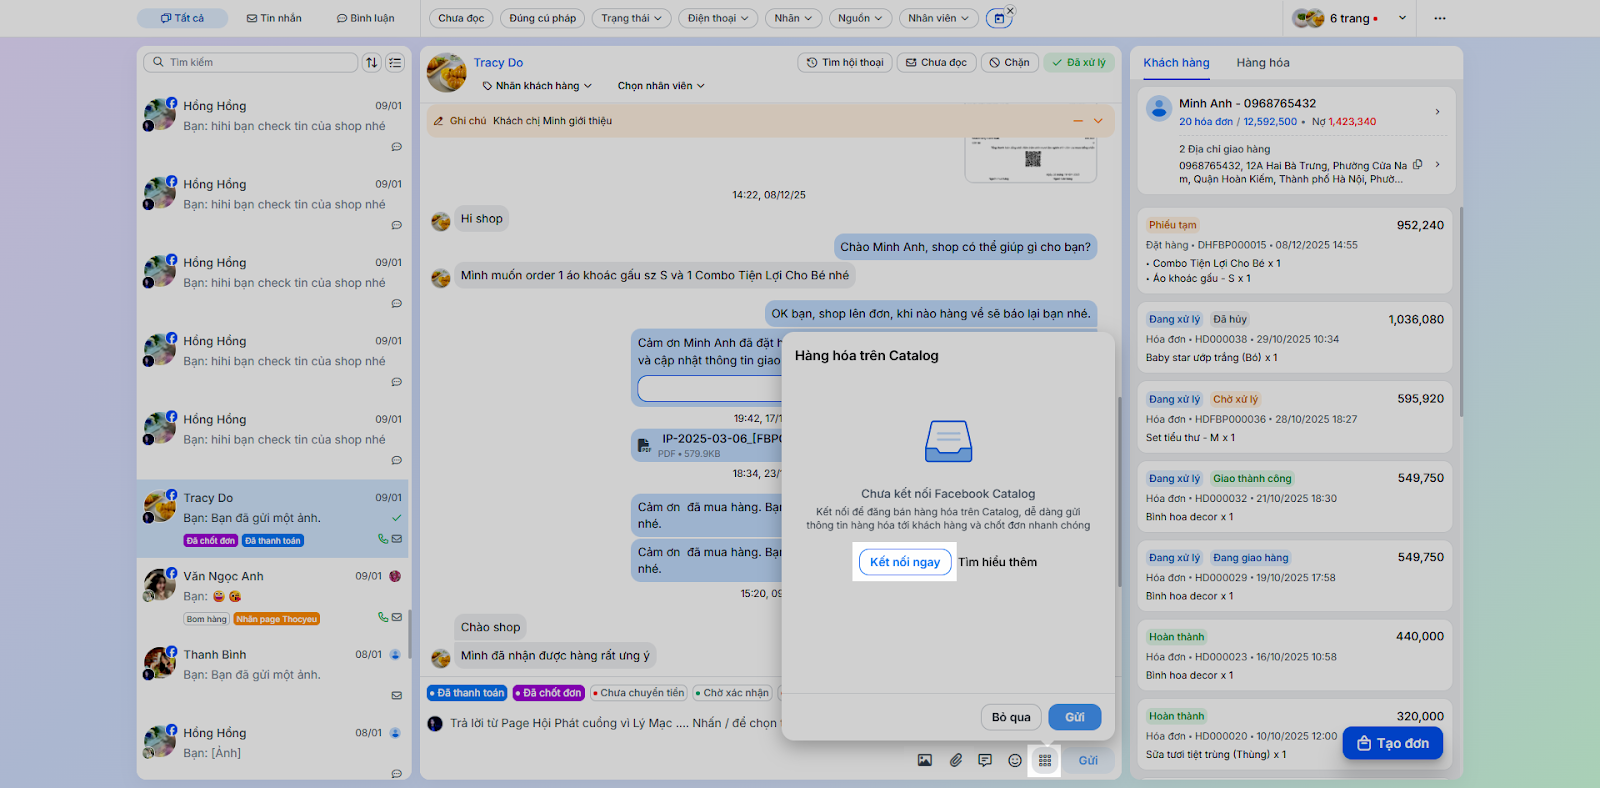Viewport: 1600px width, 788px height.
Task: Click the page avatar beside the reply box
Action: [435, 723]
